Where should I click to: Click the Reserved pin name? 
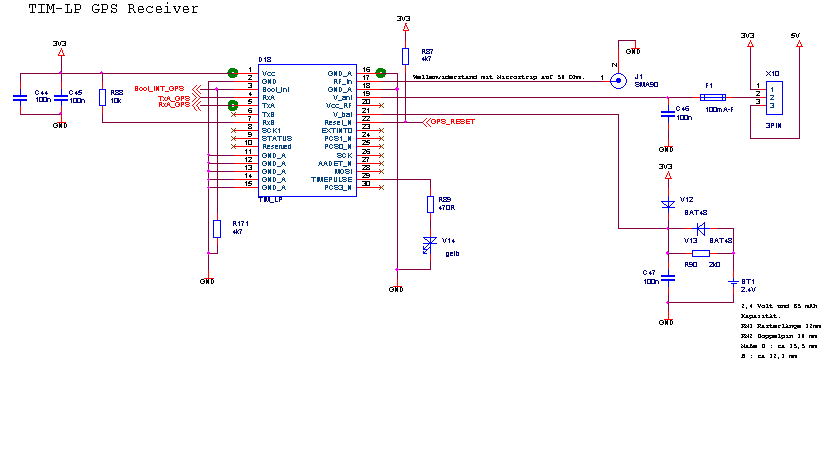click(x=276, y=147)
